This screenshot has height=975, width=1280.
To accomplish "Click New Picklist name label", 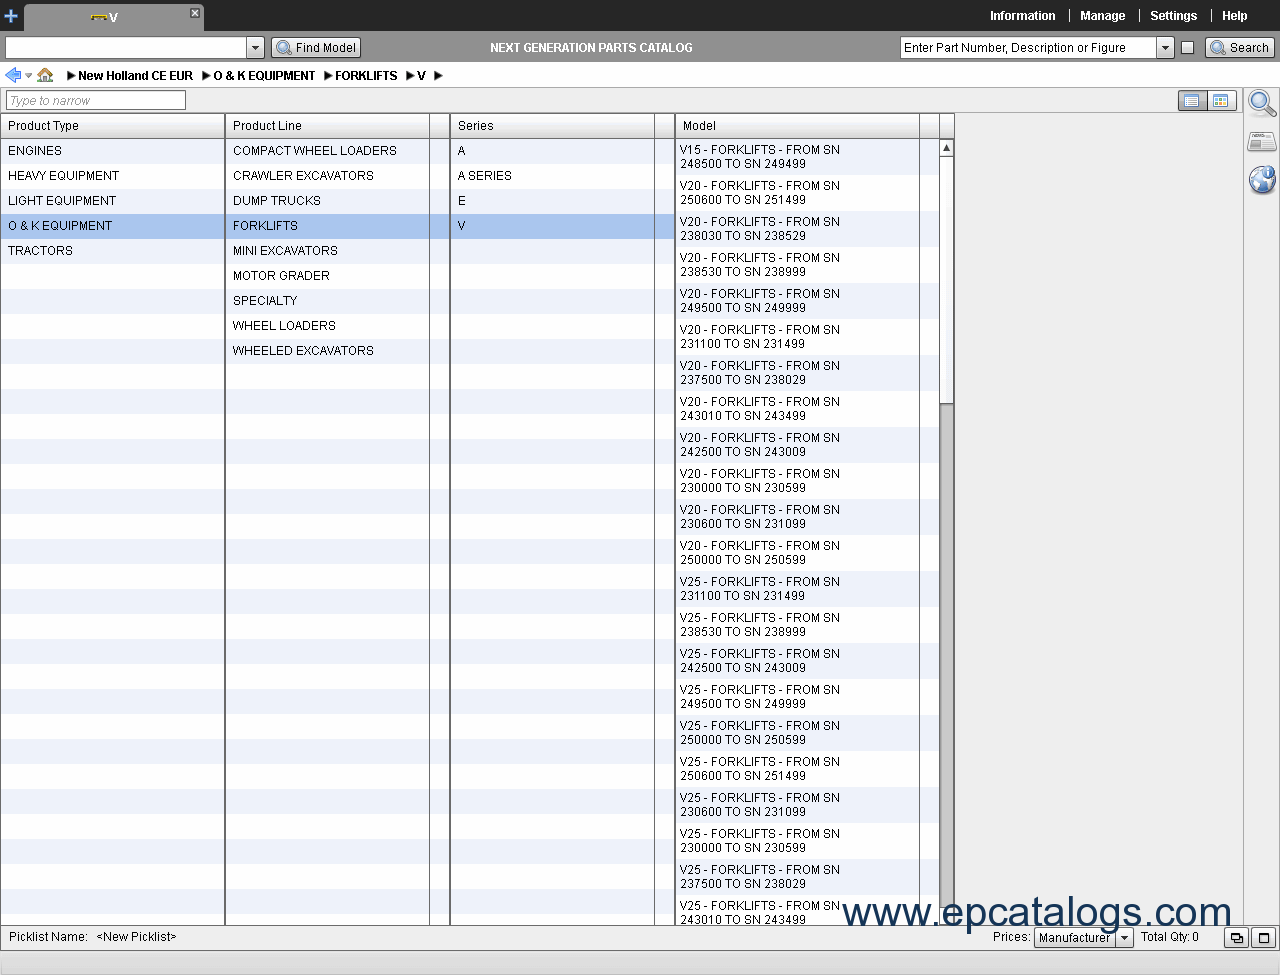I will (x=136, y=937).
